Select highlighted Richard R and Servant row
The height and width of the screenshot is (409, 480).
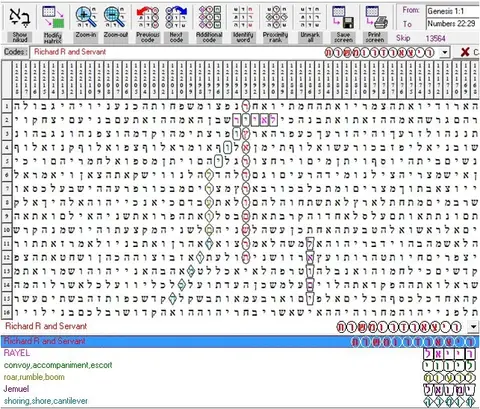[x=239, y=341]
